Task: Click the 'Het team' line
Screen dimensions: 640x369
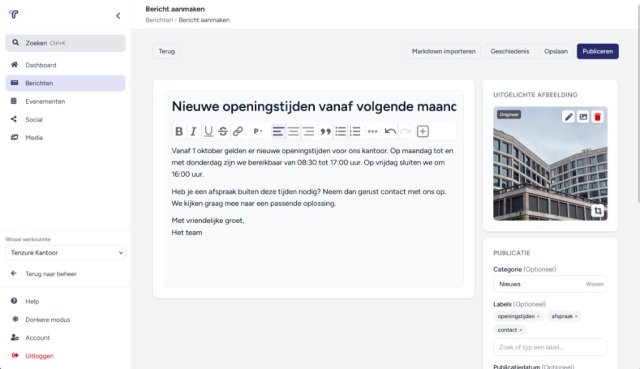Action: 187,233
